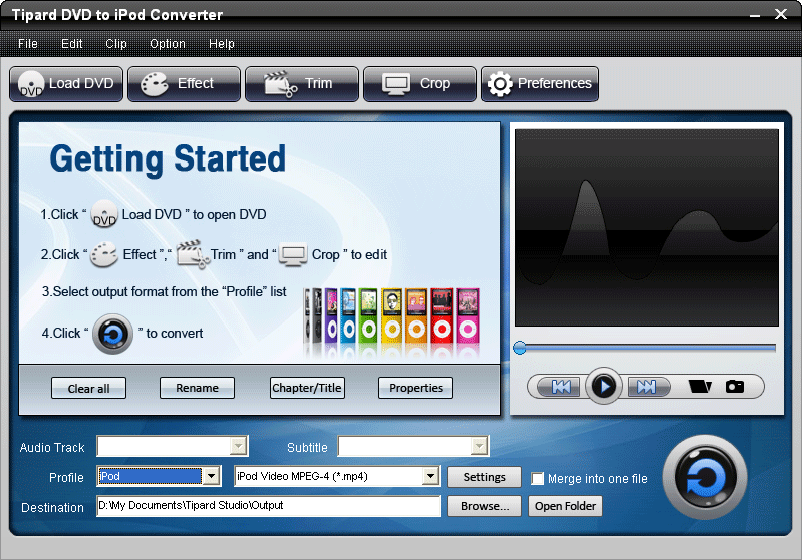Image resolution: width=803 pixels, height=560 pixels.
Task: Click the DVD icon in step 1
Action: [x=104, y=214]
